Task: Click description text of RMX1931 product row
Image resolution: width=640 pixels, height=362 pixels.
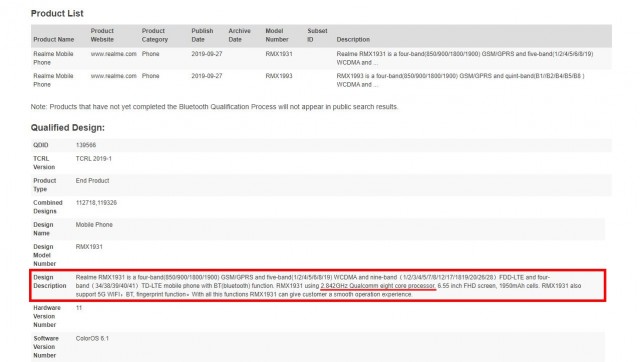Action: (x=465, y=58)
